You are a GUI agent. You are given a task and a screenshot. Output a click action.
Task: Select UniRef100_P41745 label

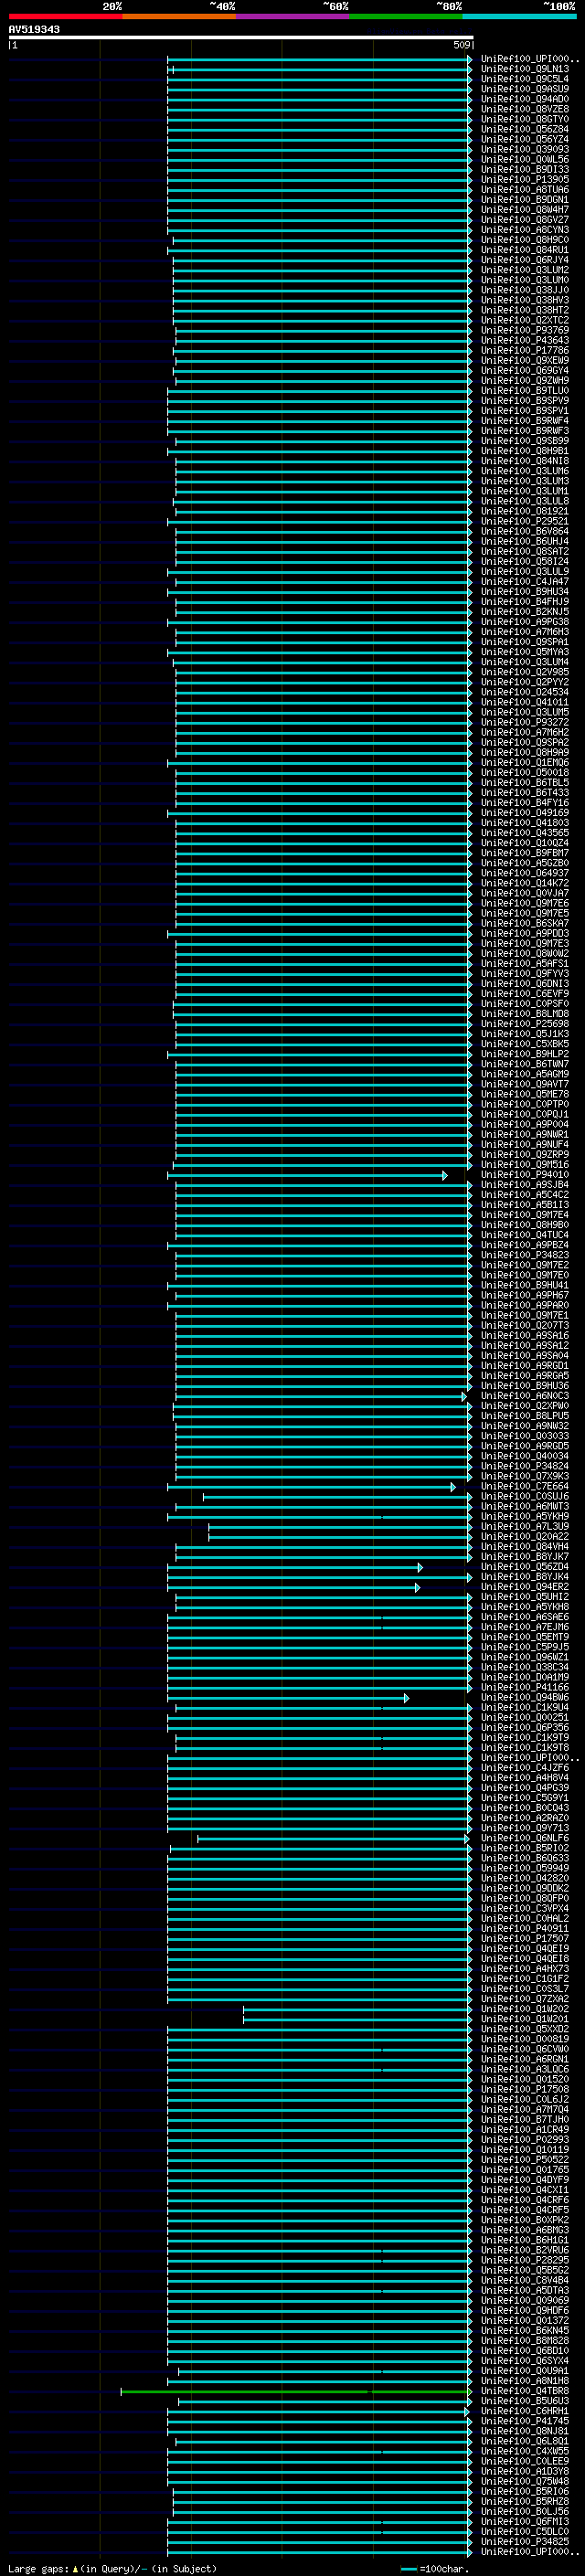524,2421
